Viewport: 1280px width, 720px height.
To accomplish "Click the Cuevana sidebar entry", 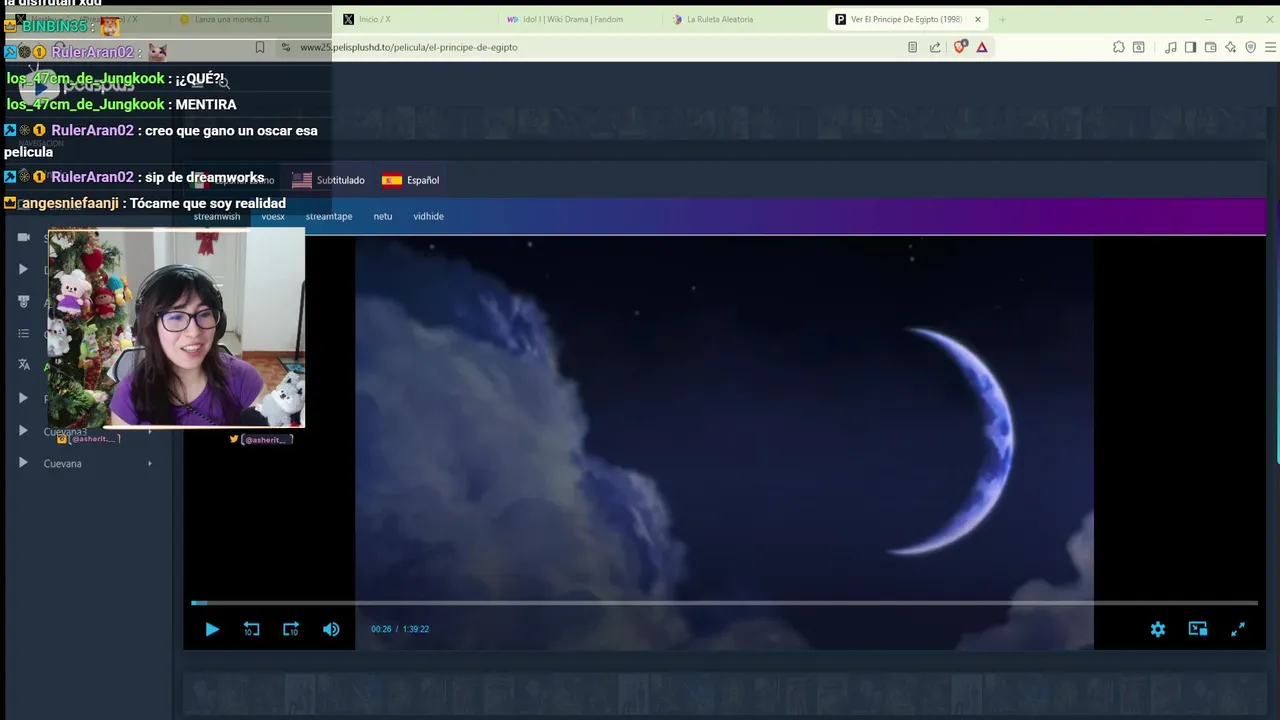I will pos(63,463).
